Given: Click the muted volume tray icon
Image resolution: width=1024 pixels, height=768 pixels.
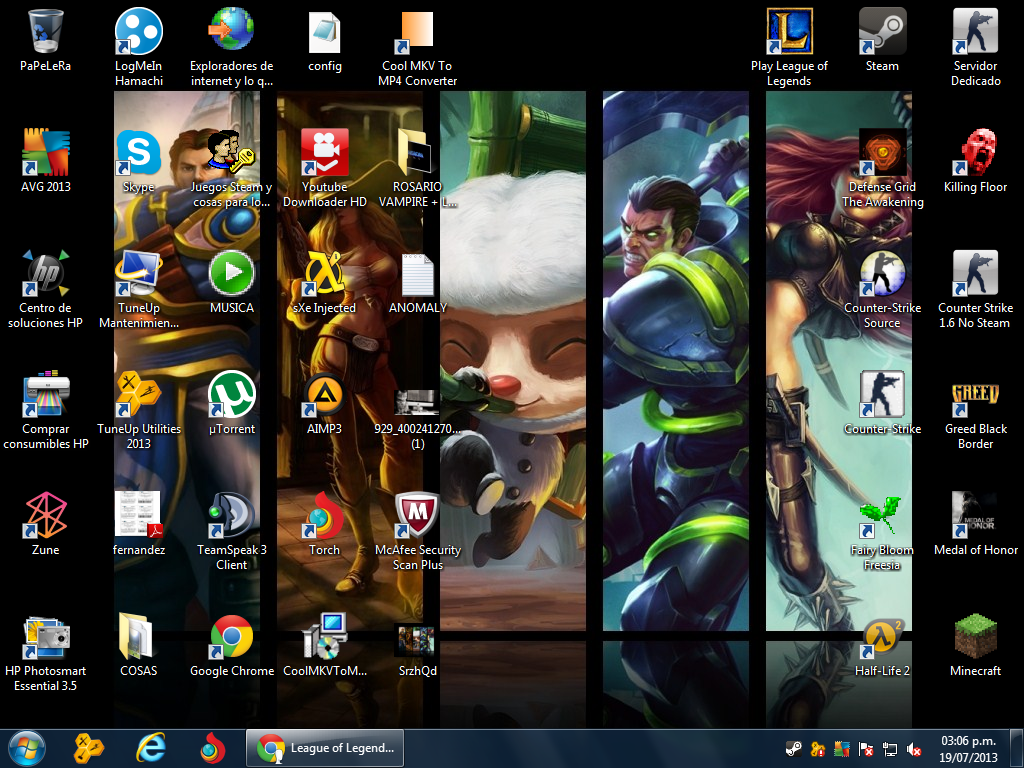Looking at the screenshot, I should pos(914,749).
